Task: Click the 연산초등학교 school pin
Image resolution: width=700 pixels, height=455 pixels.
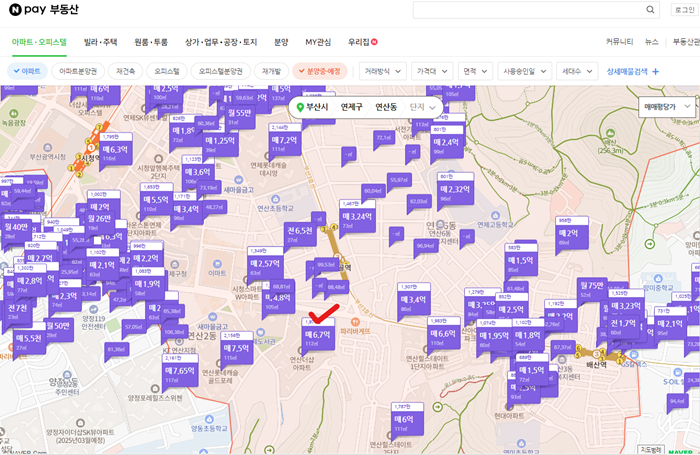Action: [x=275, y=199]
